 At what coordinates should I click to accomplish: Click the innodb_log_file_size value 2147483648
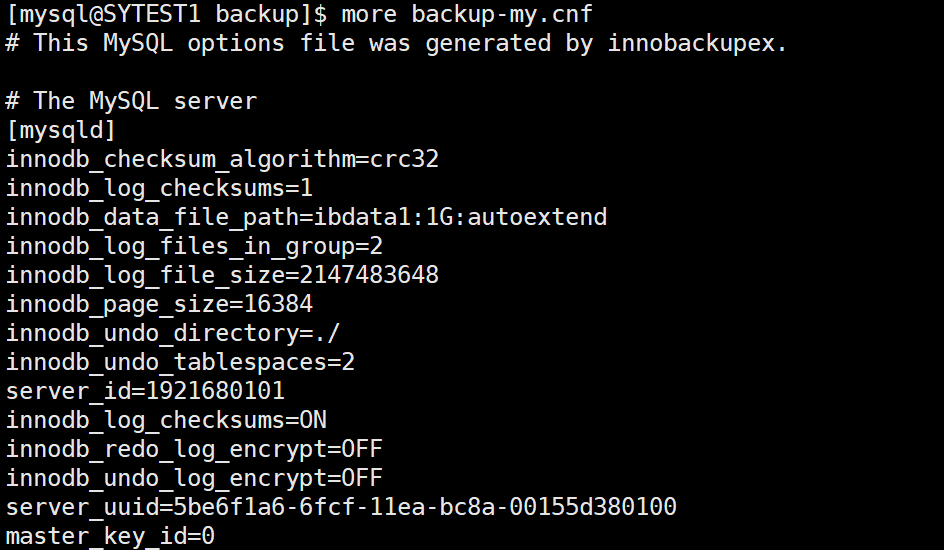(369, 275)
